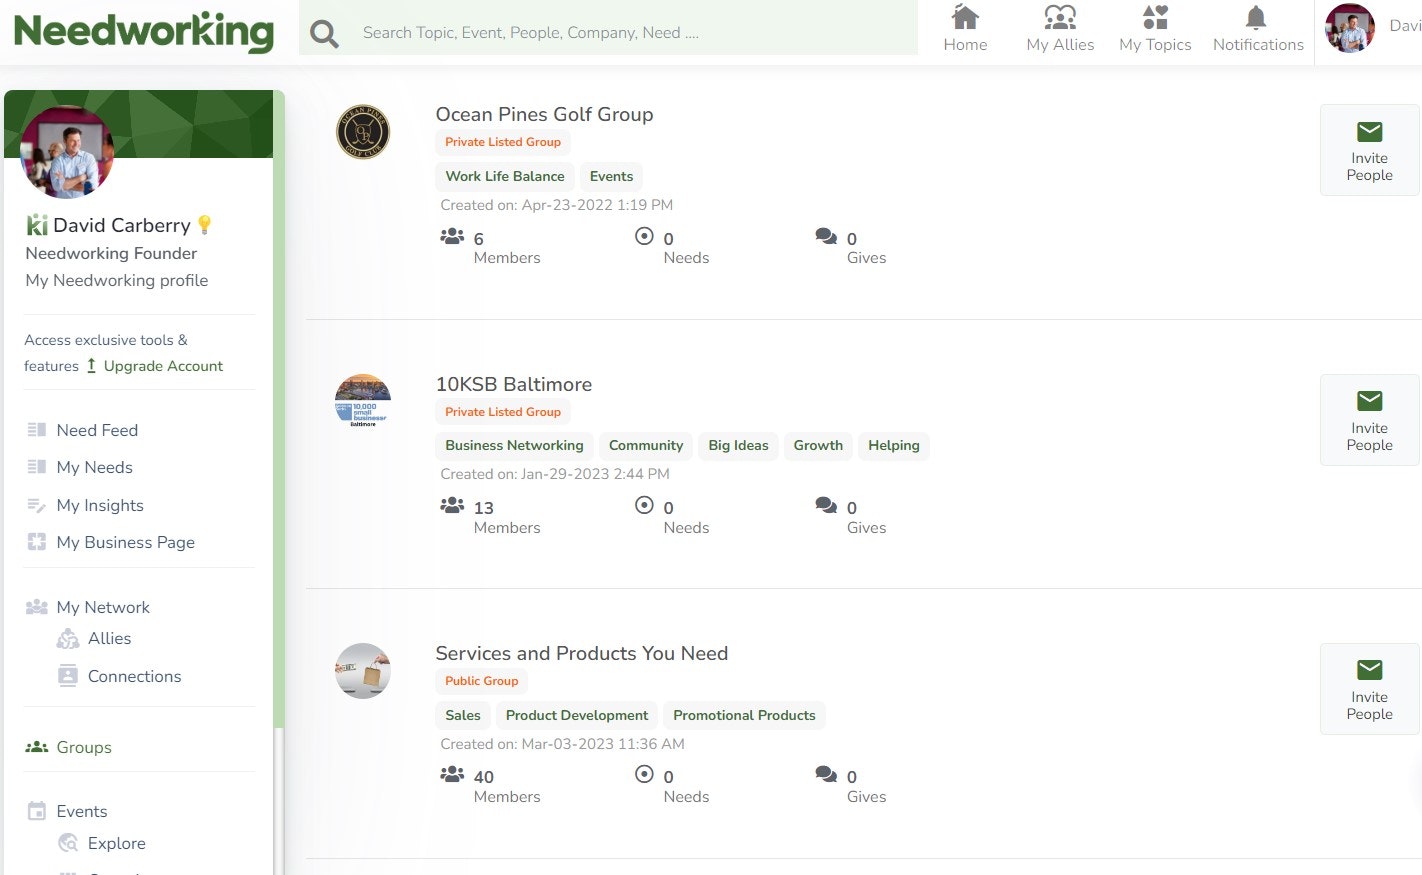1422x875 pixels.
Task: Click the members icon for Ocean Pines Golf Group
Action: coord(452,237)
